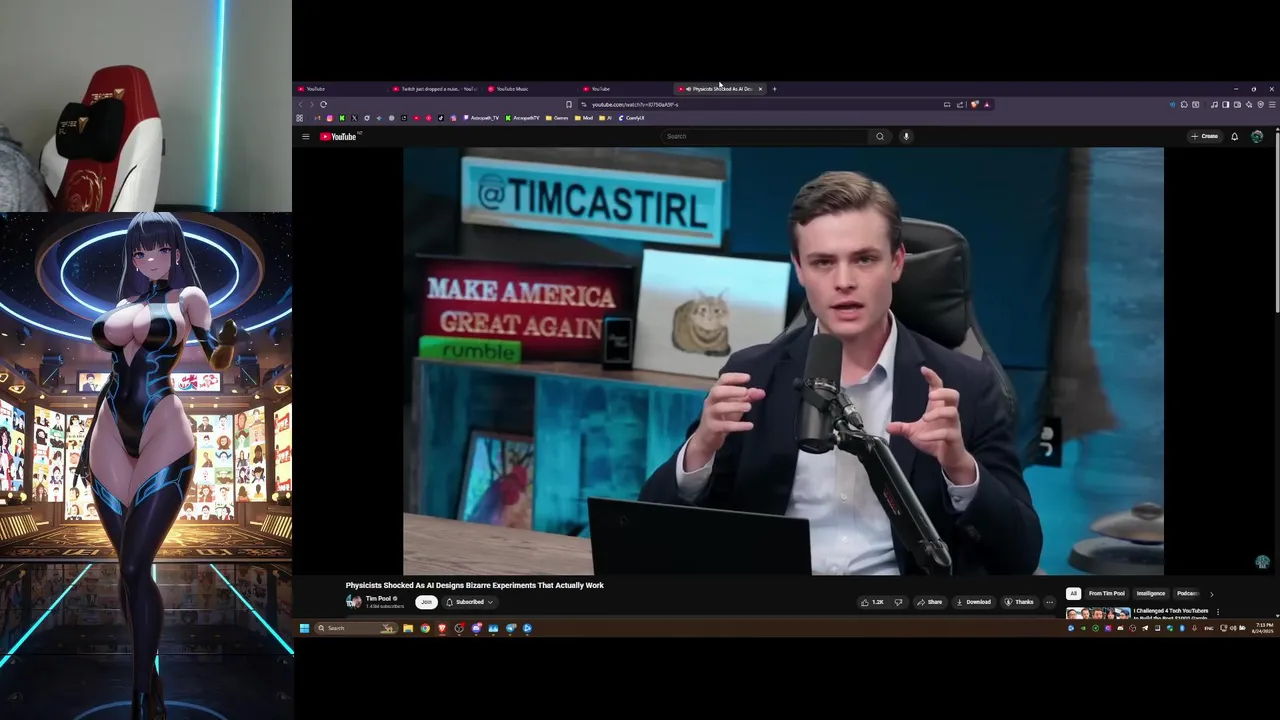Open the Leo AI star icon
This screenshot has height=720, width=1280.
click(x=1249, y=105)
